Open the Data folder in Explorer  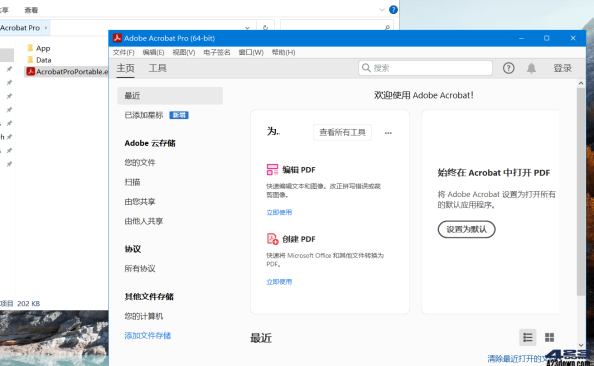pyautogui.click(x=39, y=60)
